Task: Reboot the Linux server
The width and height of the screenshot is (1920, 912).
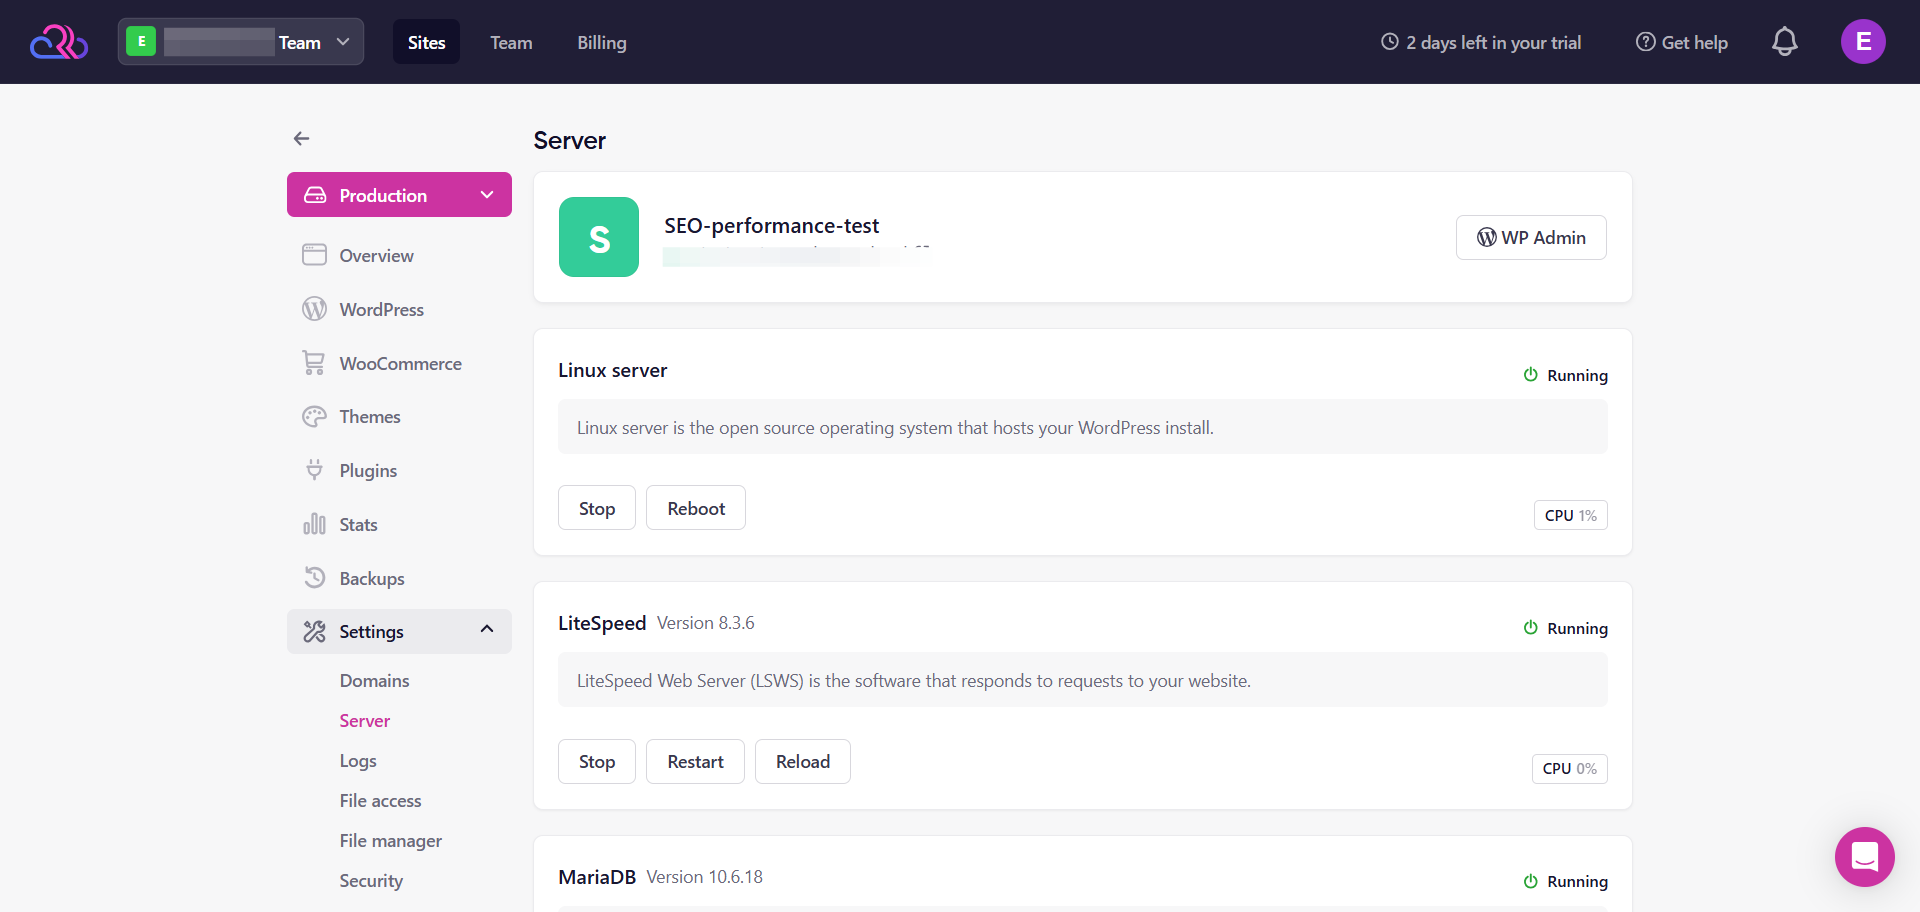Action: tap(696, 508)
